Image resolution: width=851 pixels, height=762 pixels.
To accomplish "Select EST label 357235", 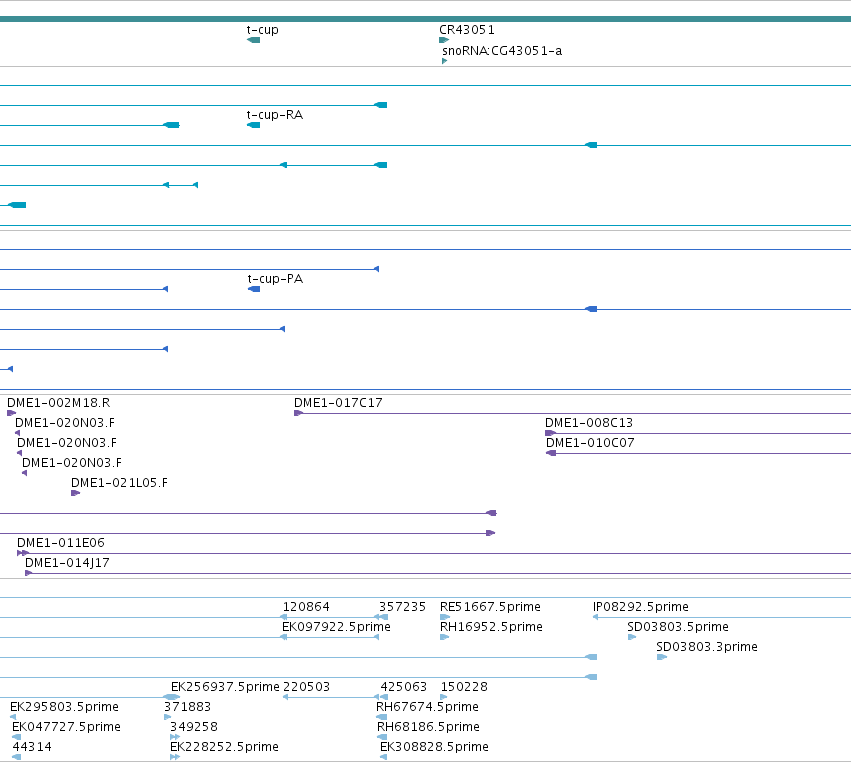I will click(x=402, y=607).
